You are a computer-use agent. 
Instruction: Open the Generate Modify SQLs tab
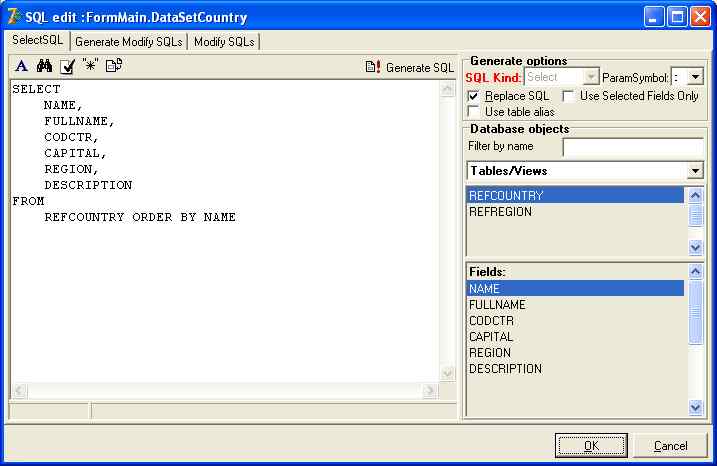point(128,42)
